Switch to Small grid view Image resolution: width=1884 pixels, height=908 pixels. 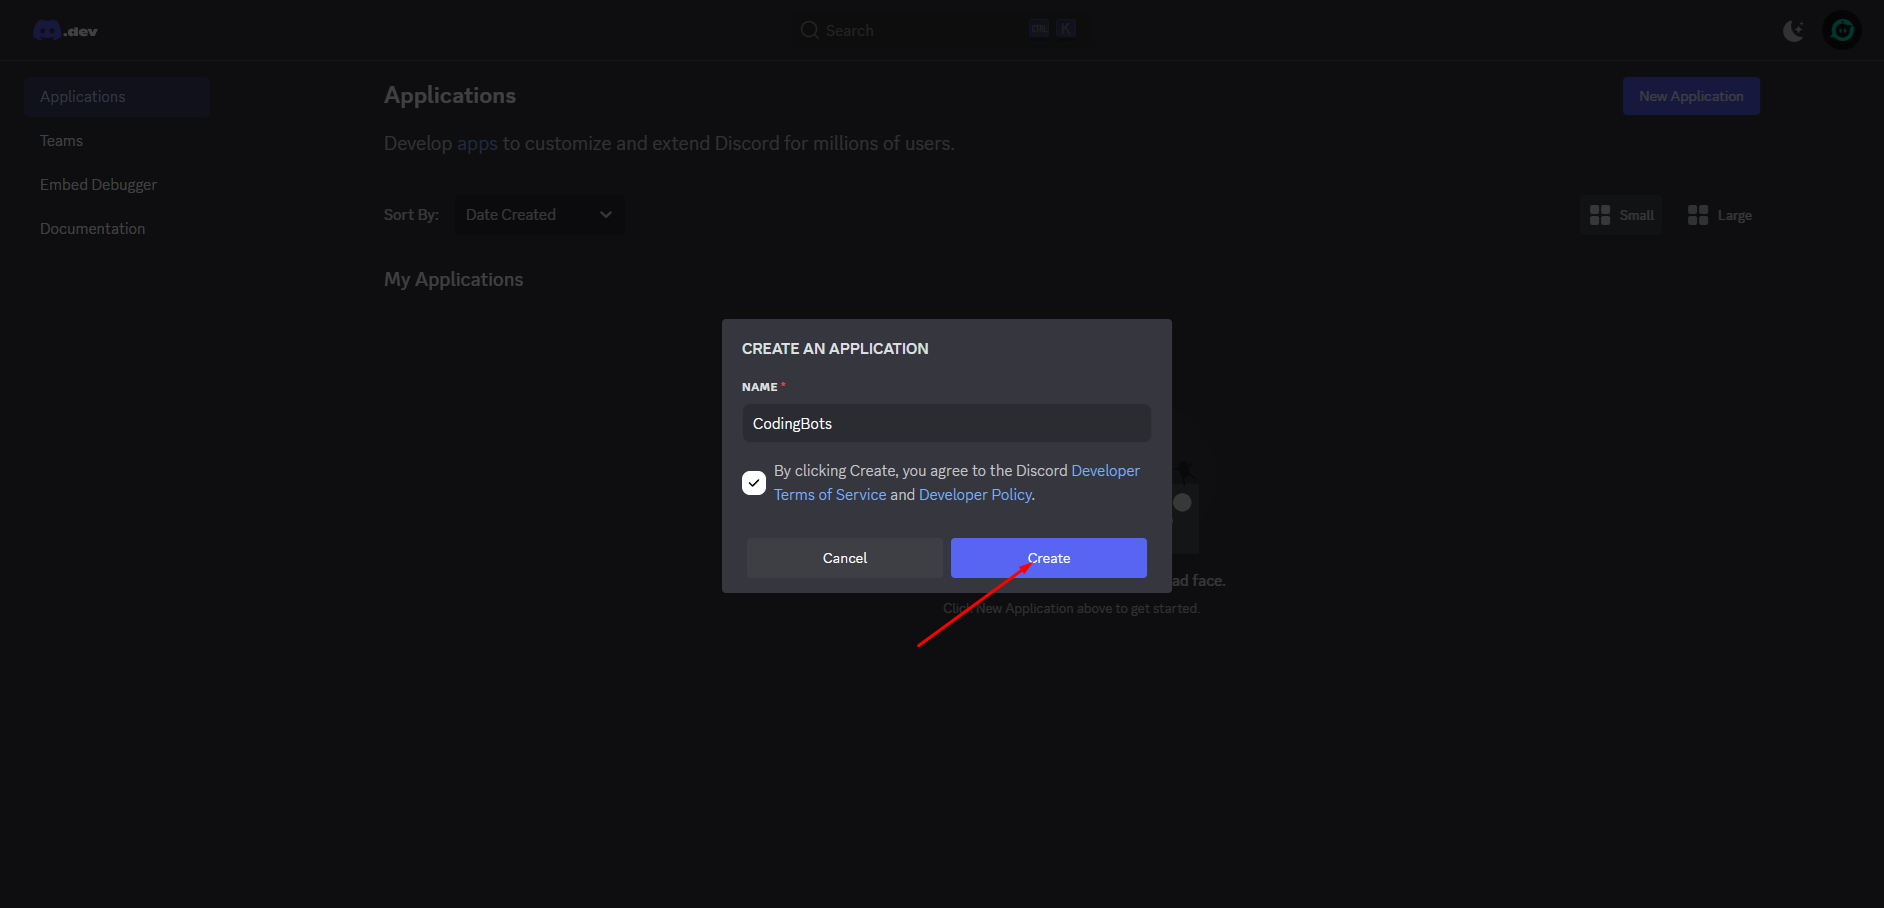point(1621,215)
